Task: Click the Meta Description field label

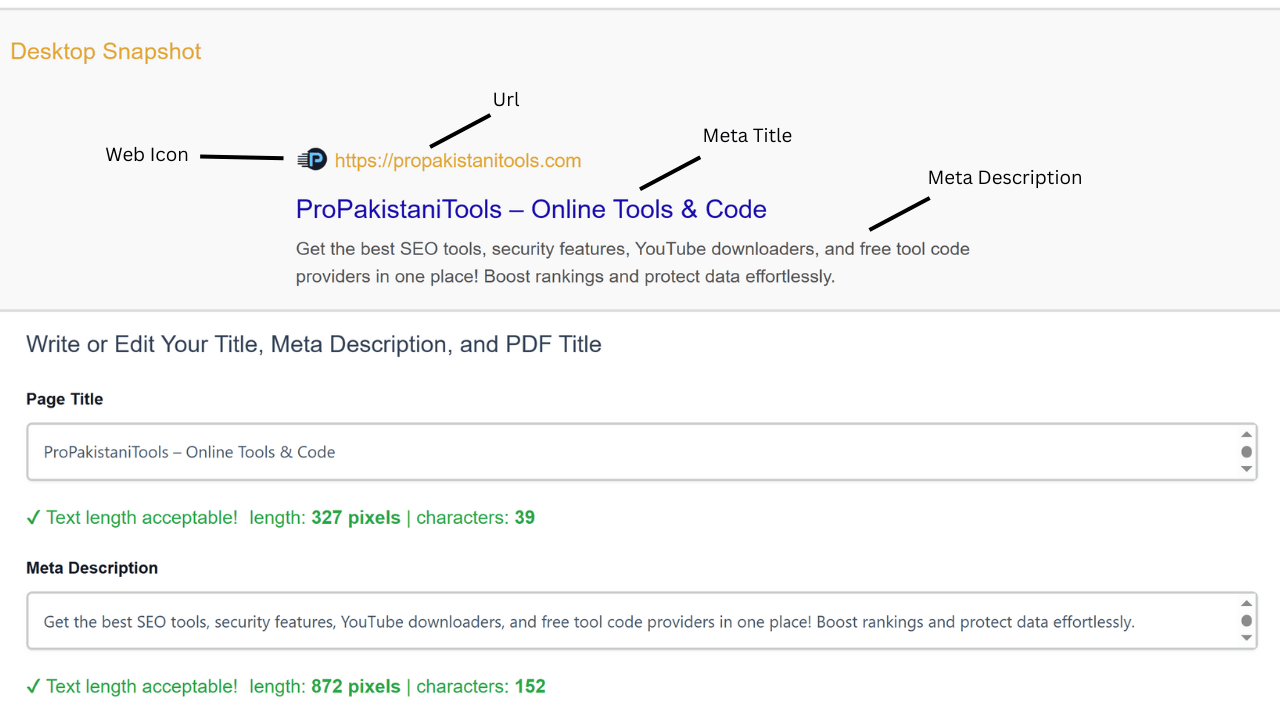Action: [x=92, y=568]
